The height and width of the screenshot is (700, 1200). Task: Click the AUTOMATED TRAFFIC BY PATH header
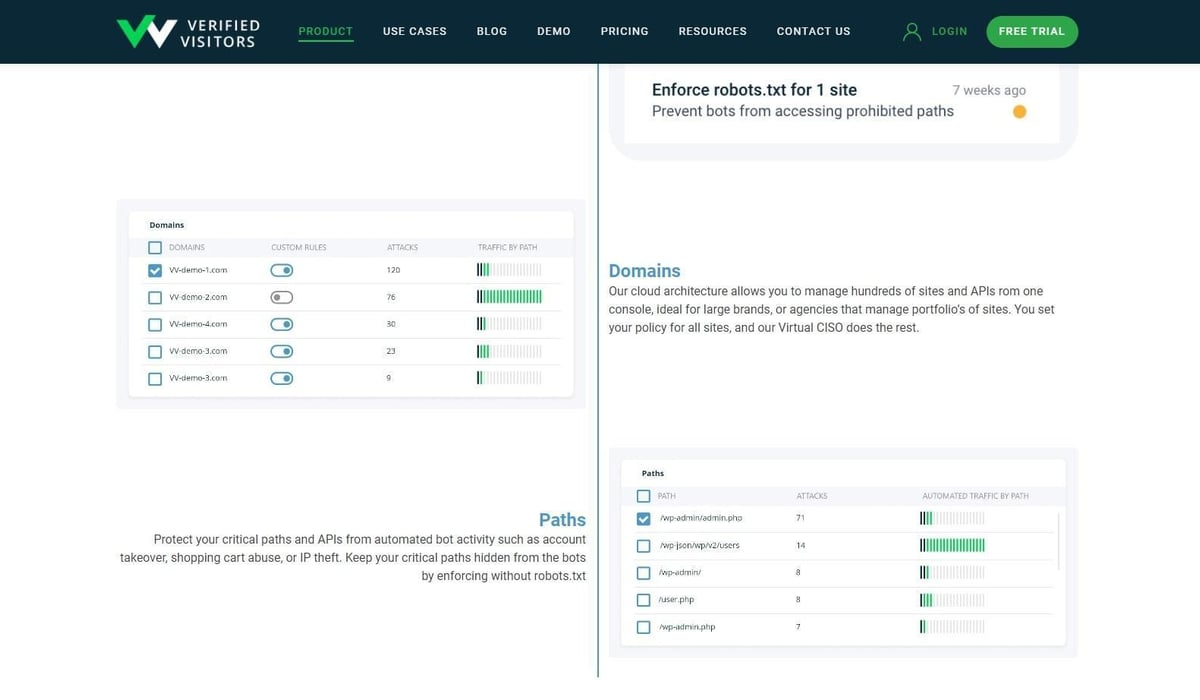(x=975, y=496)
